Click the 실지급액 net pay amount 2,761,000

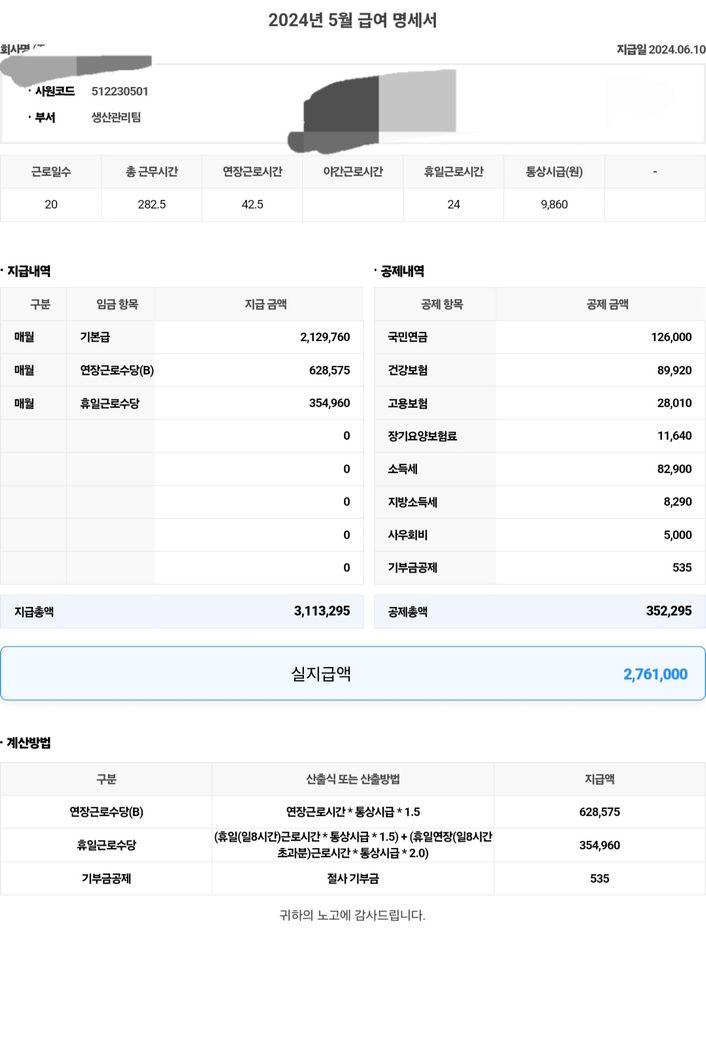pyautogui.click(x=655, y=674)
